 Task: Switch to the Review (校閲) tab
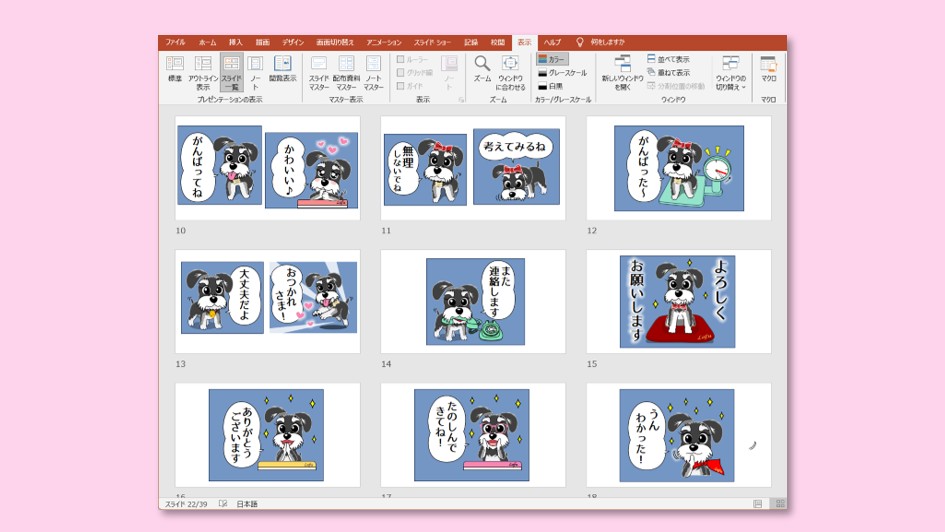(498, 42)
